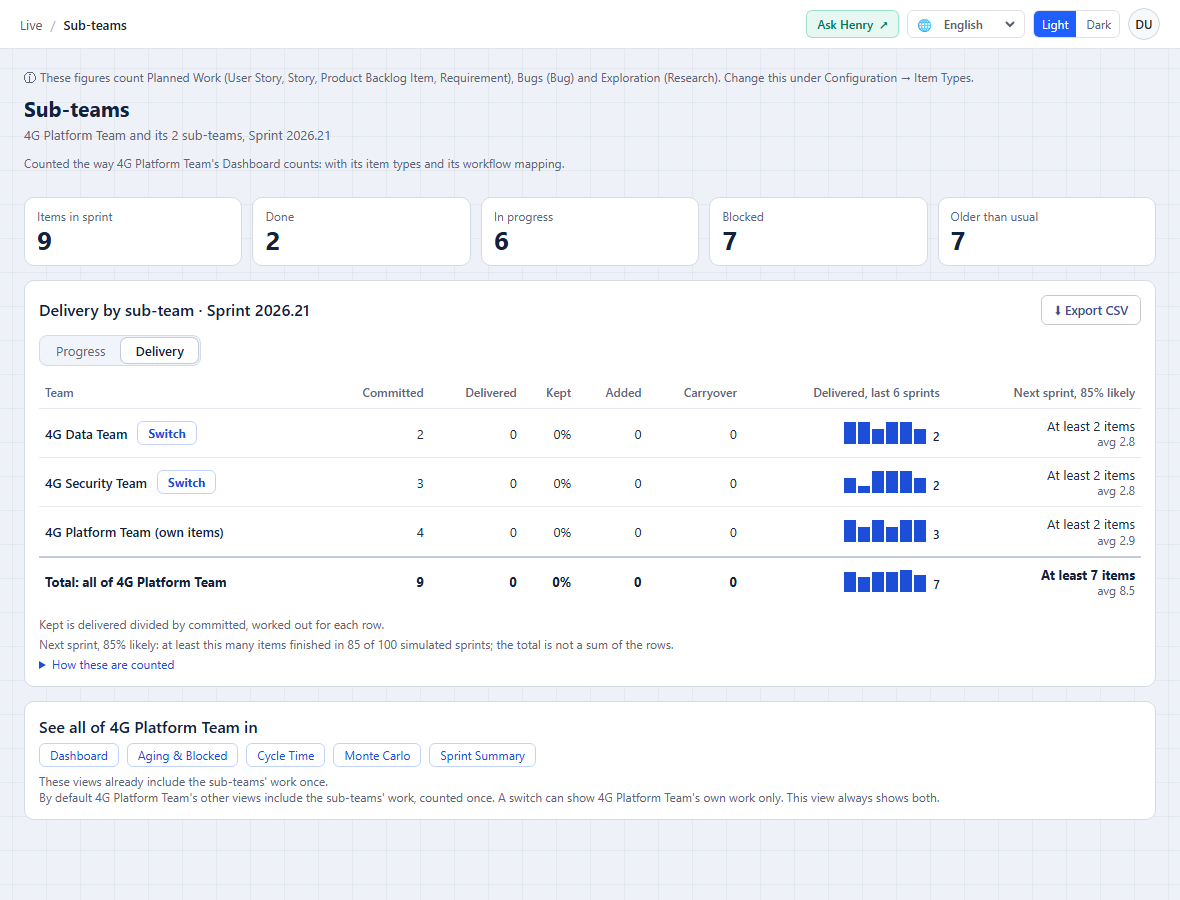Image resolution: width=1180 pixels, height=900 pixels.
Task: Switch to Dark theme
Action: (x=1098, y=25)
